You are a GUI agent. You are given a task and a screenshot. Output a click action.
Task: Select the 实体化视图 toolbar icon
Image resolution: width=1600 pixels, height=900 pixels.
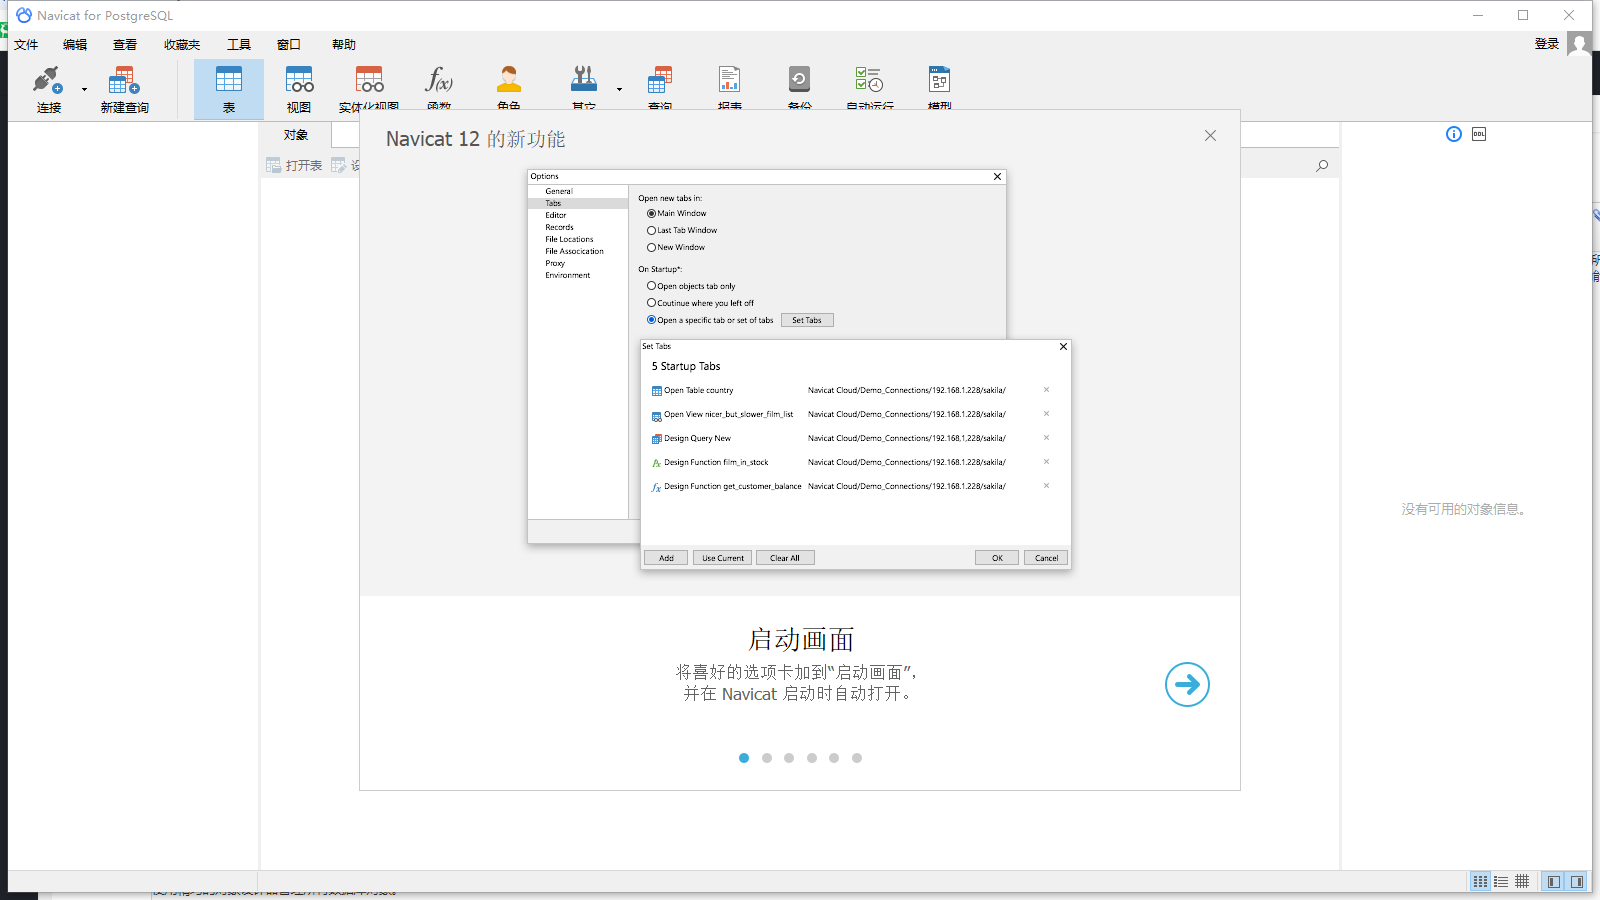click(368, 88)
